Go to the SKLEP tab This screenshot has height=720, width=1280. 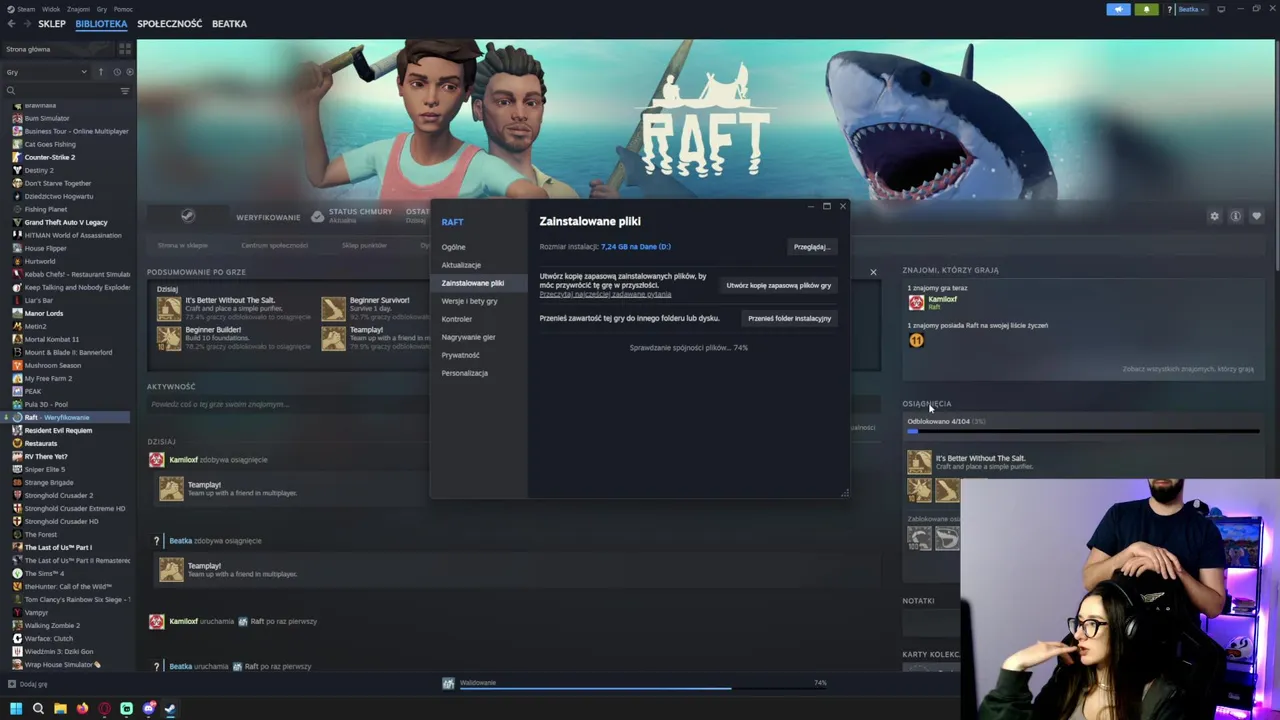52,23
